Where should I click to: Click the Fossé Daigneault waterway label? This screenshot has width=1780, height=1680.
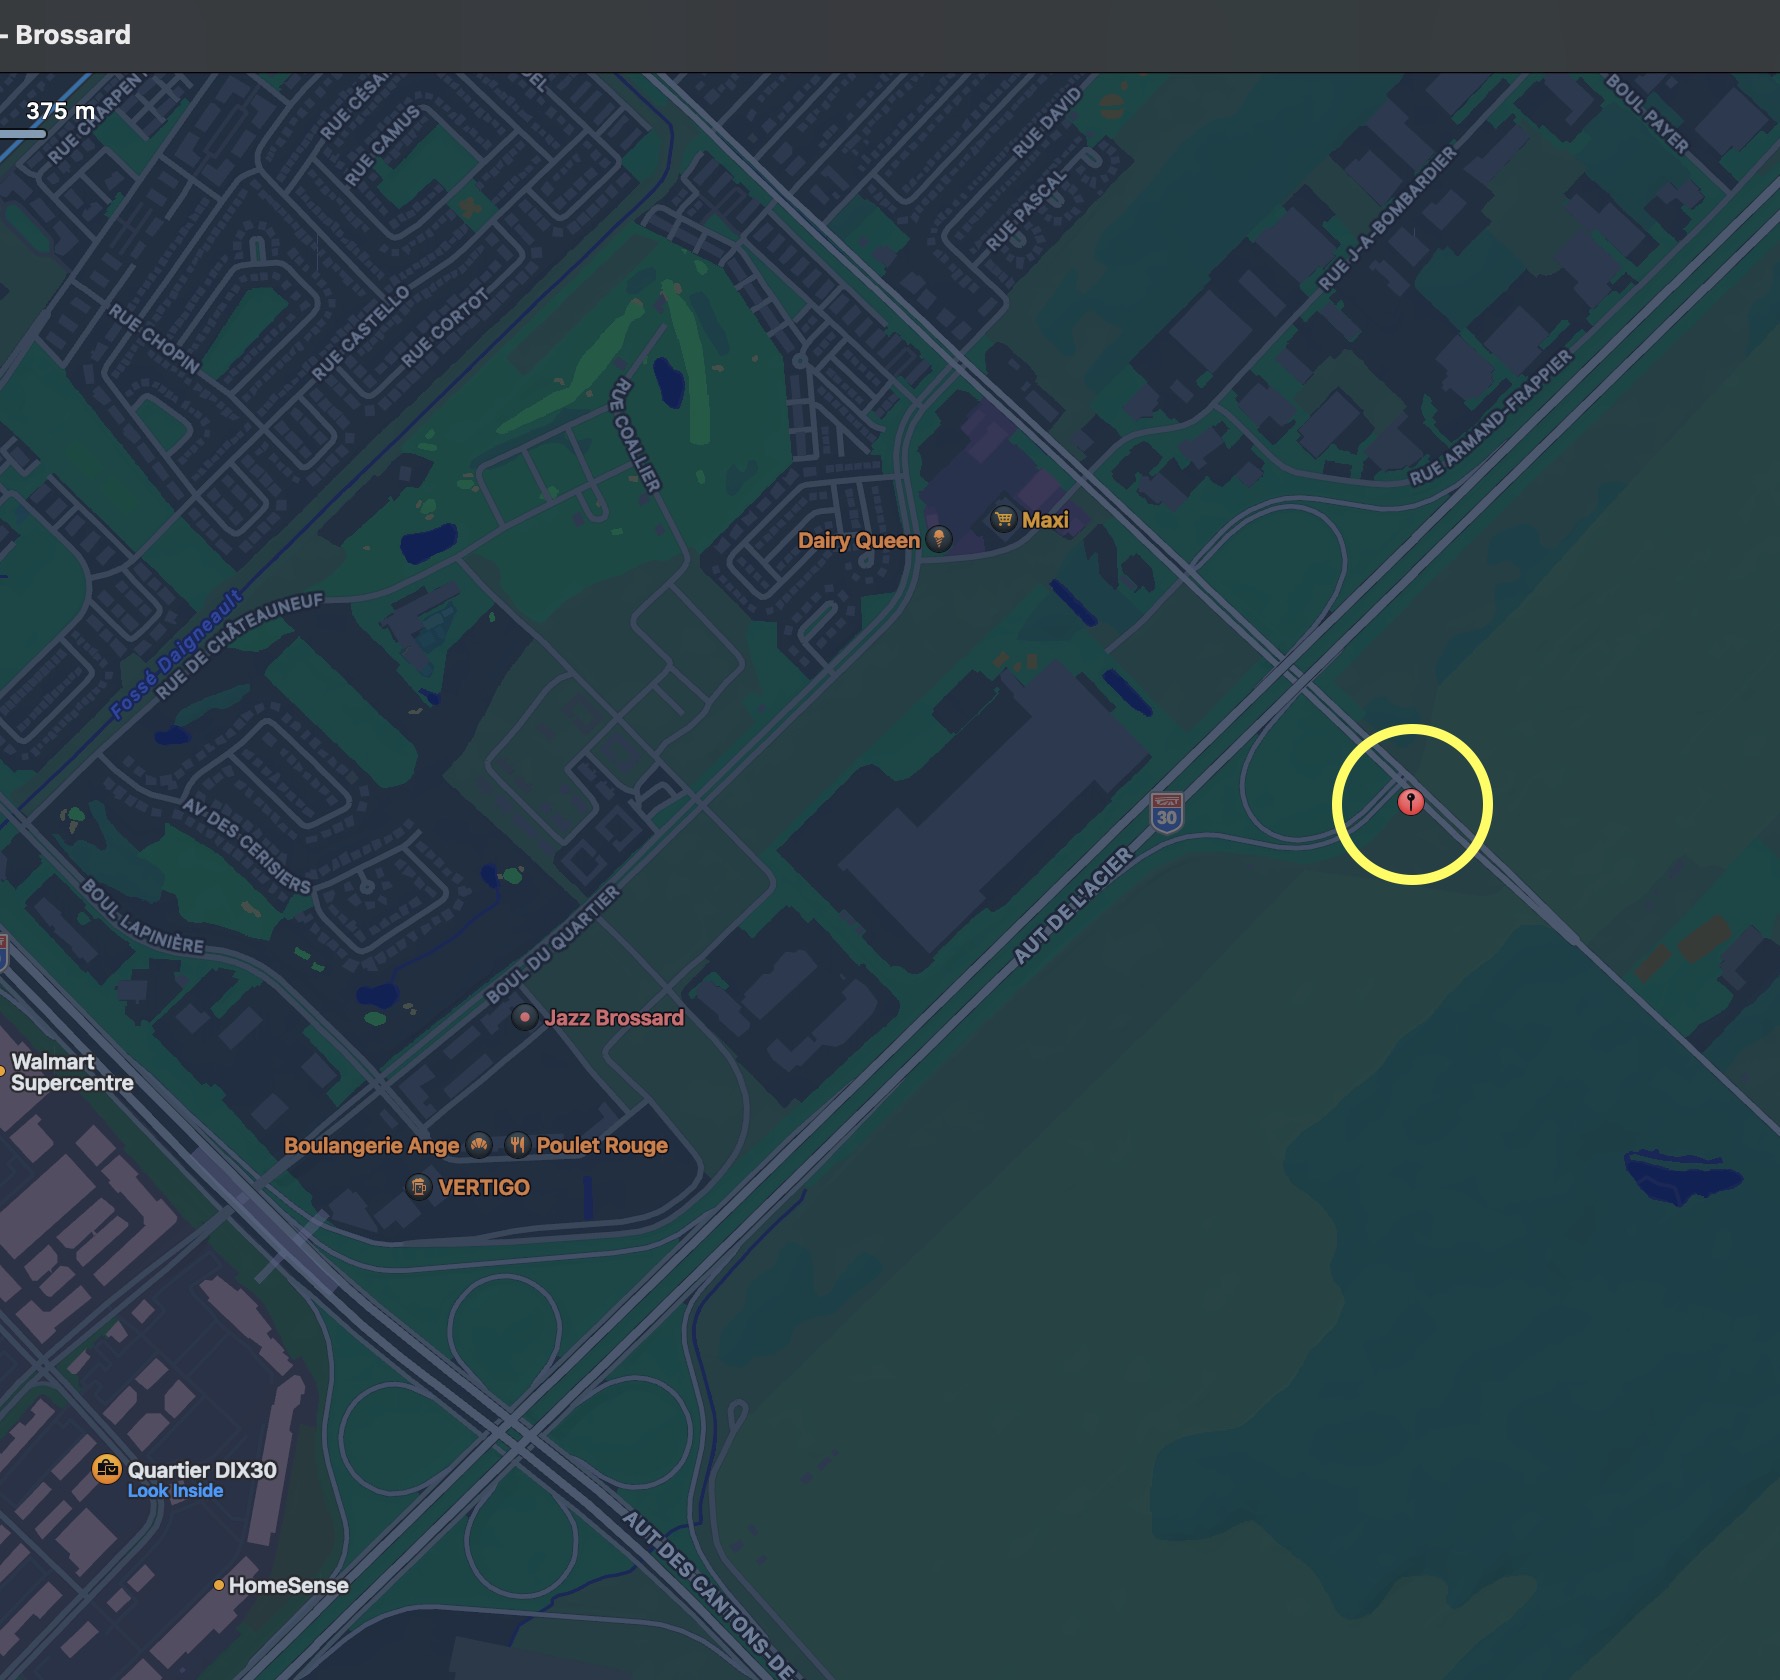[176, 654]
